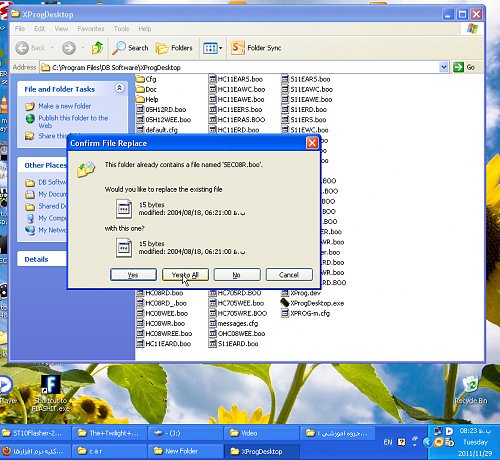Image resolution: width=500 pixels, height=460 pixels.
Task: Select file S11EARS.boo
Action: pos(306,79)
